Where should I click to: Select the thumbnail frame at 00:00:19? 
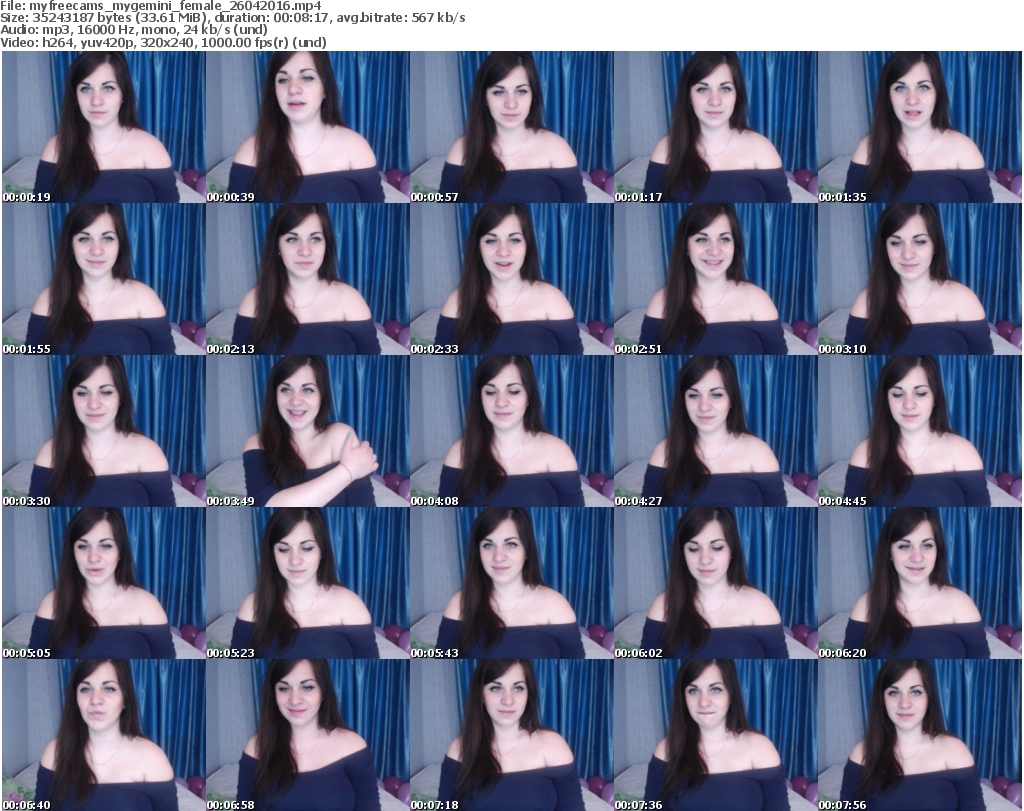104,127
